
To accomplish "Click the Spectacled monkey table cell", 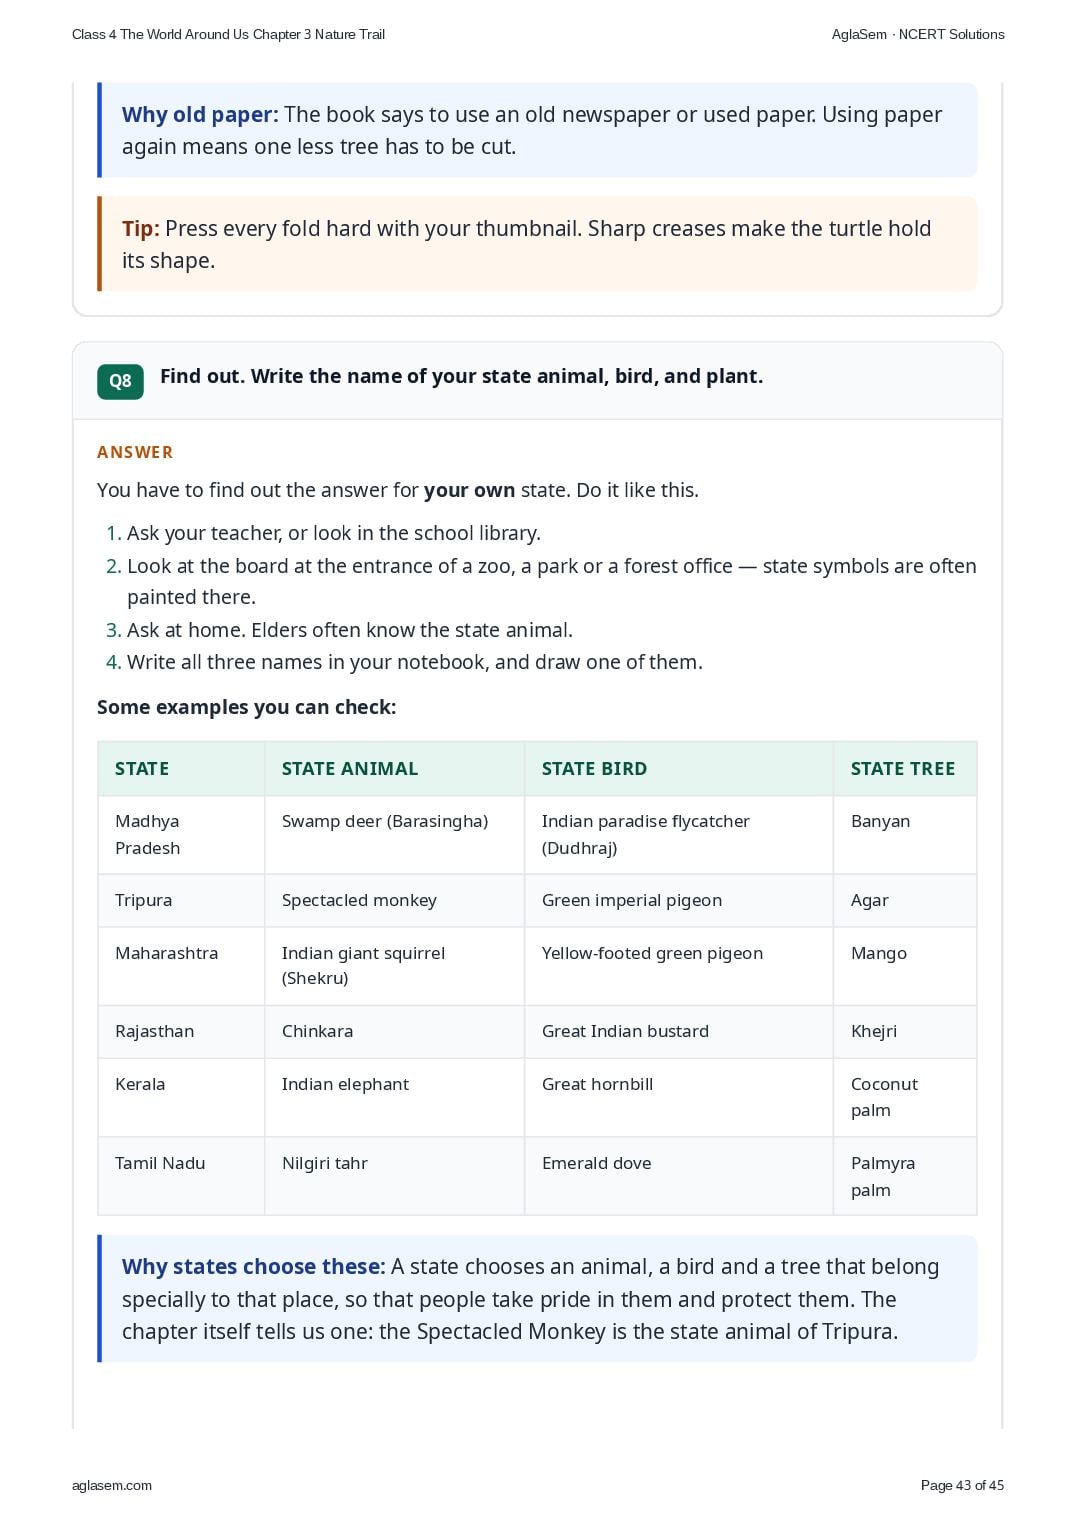I will [394, 900].
